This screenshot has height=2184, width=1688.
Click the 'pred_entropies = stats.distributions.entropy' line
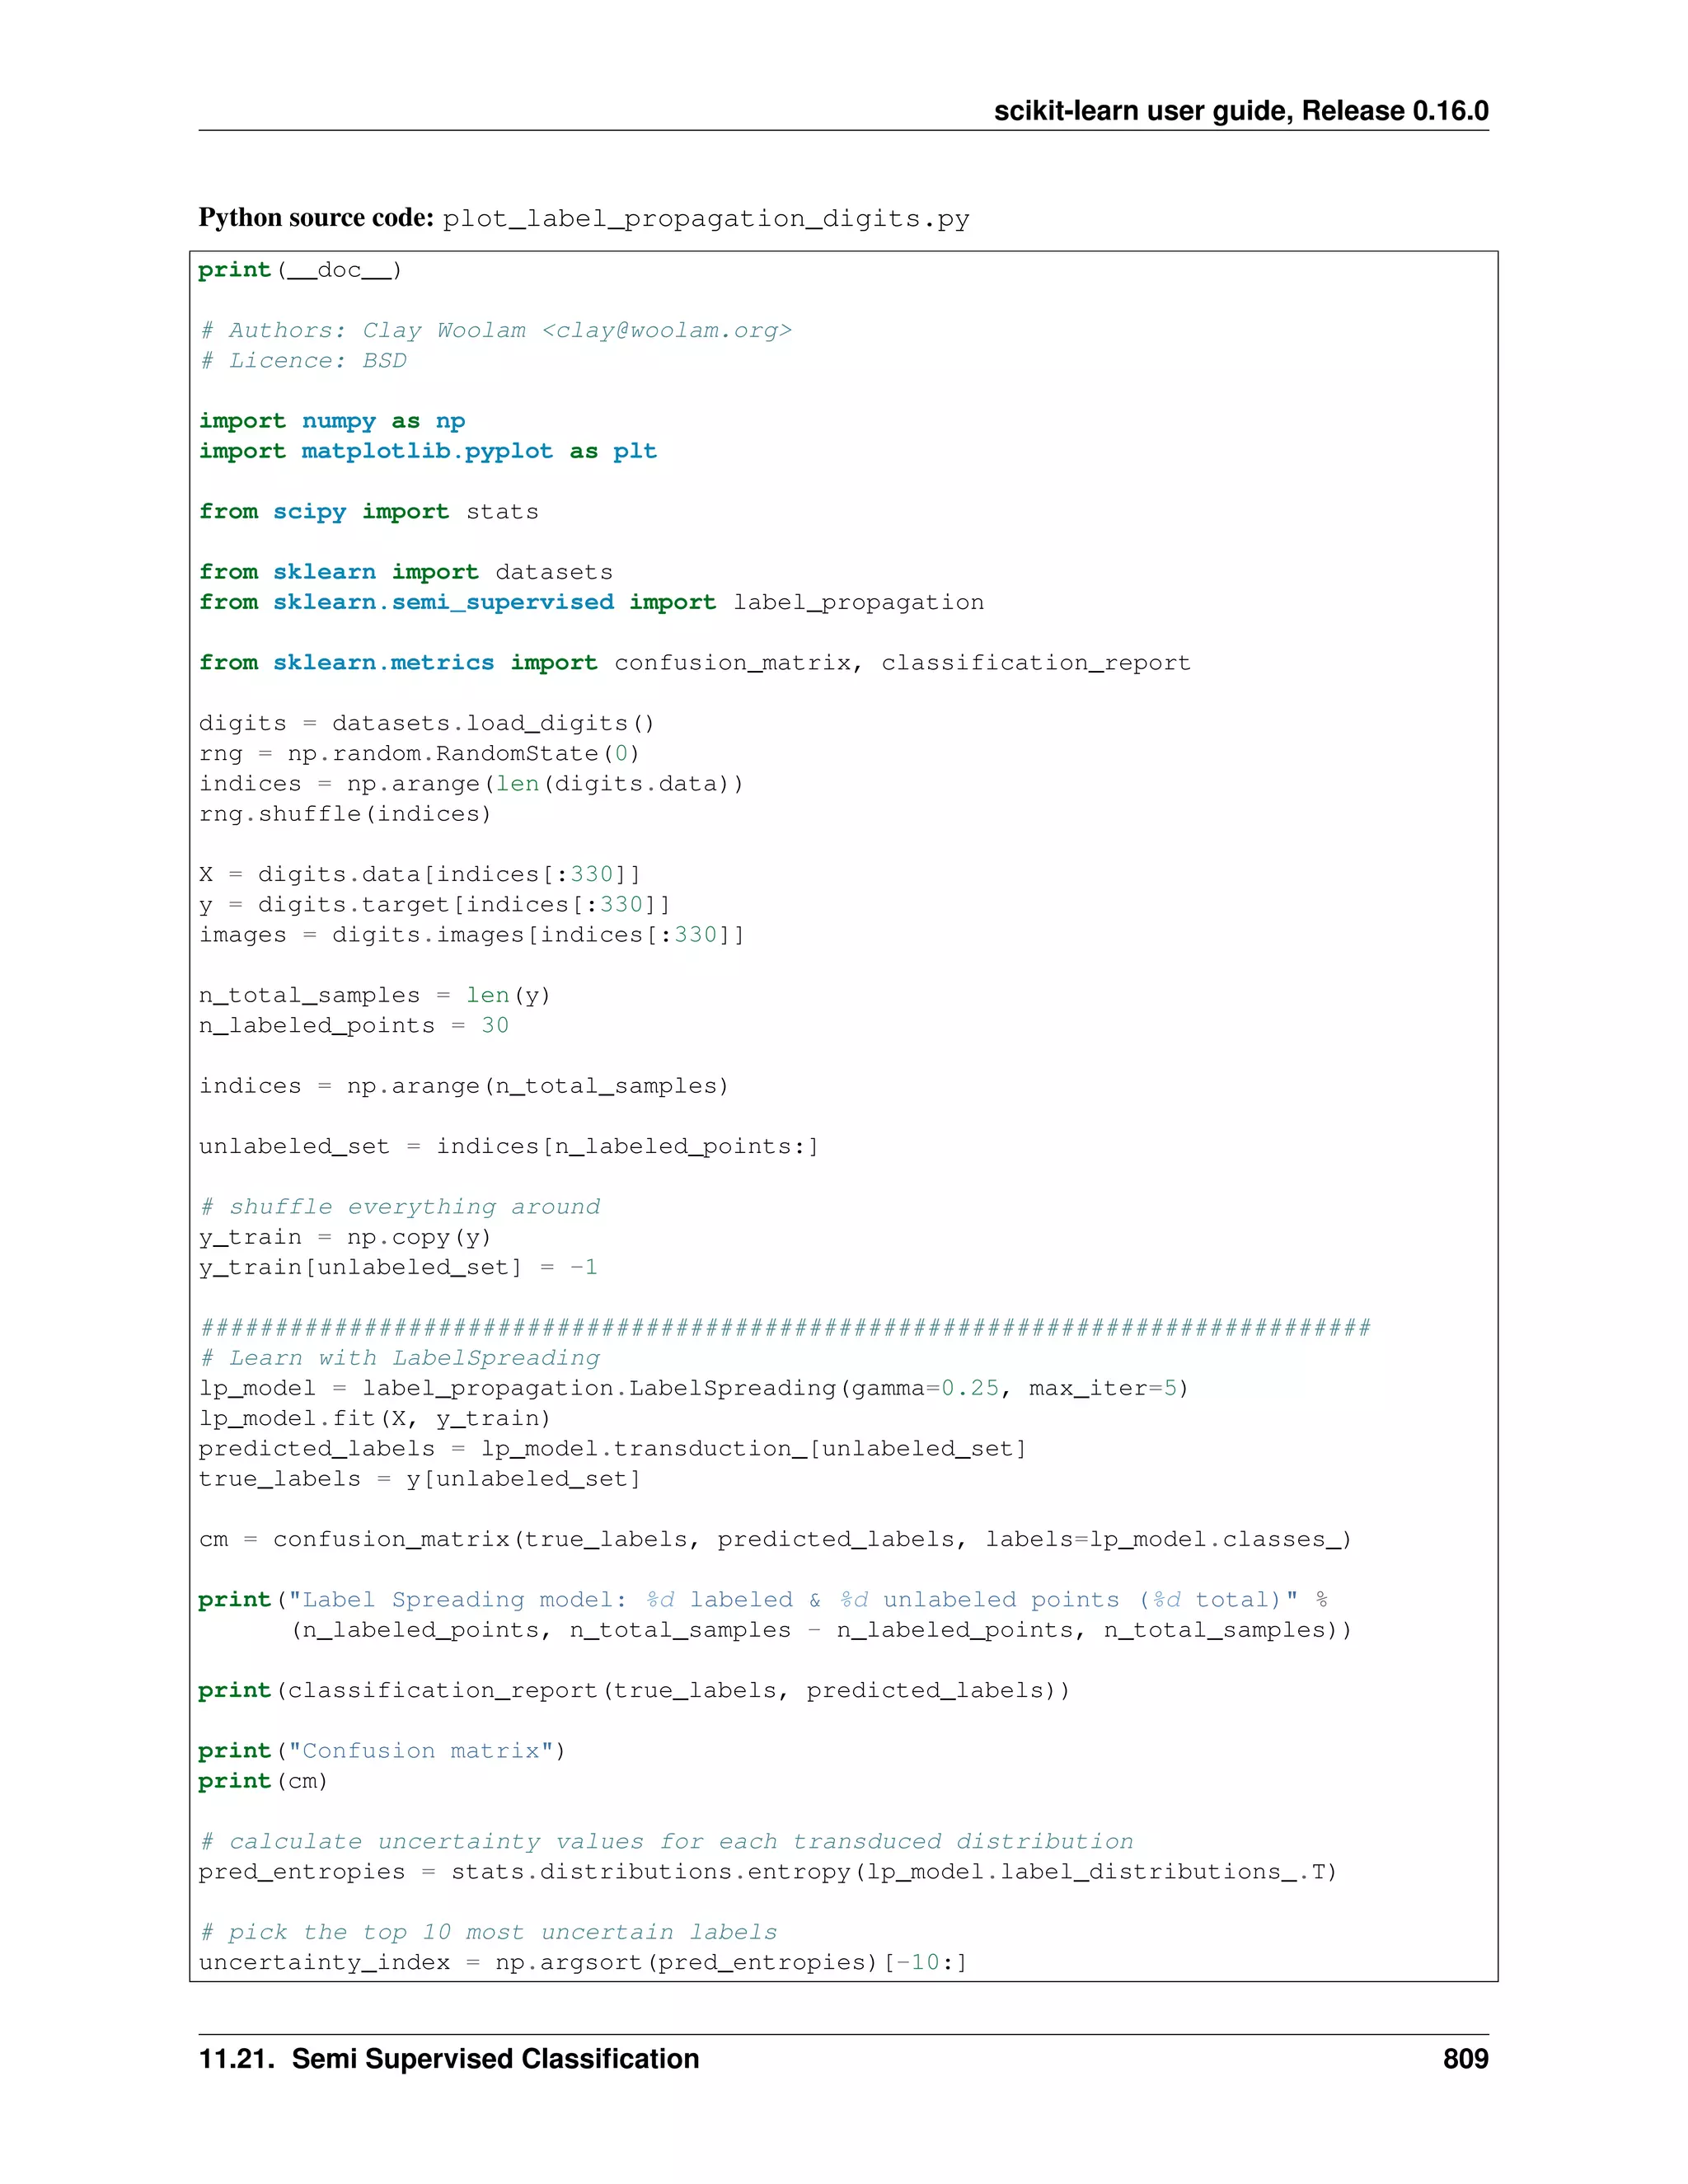768,1872
